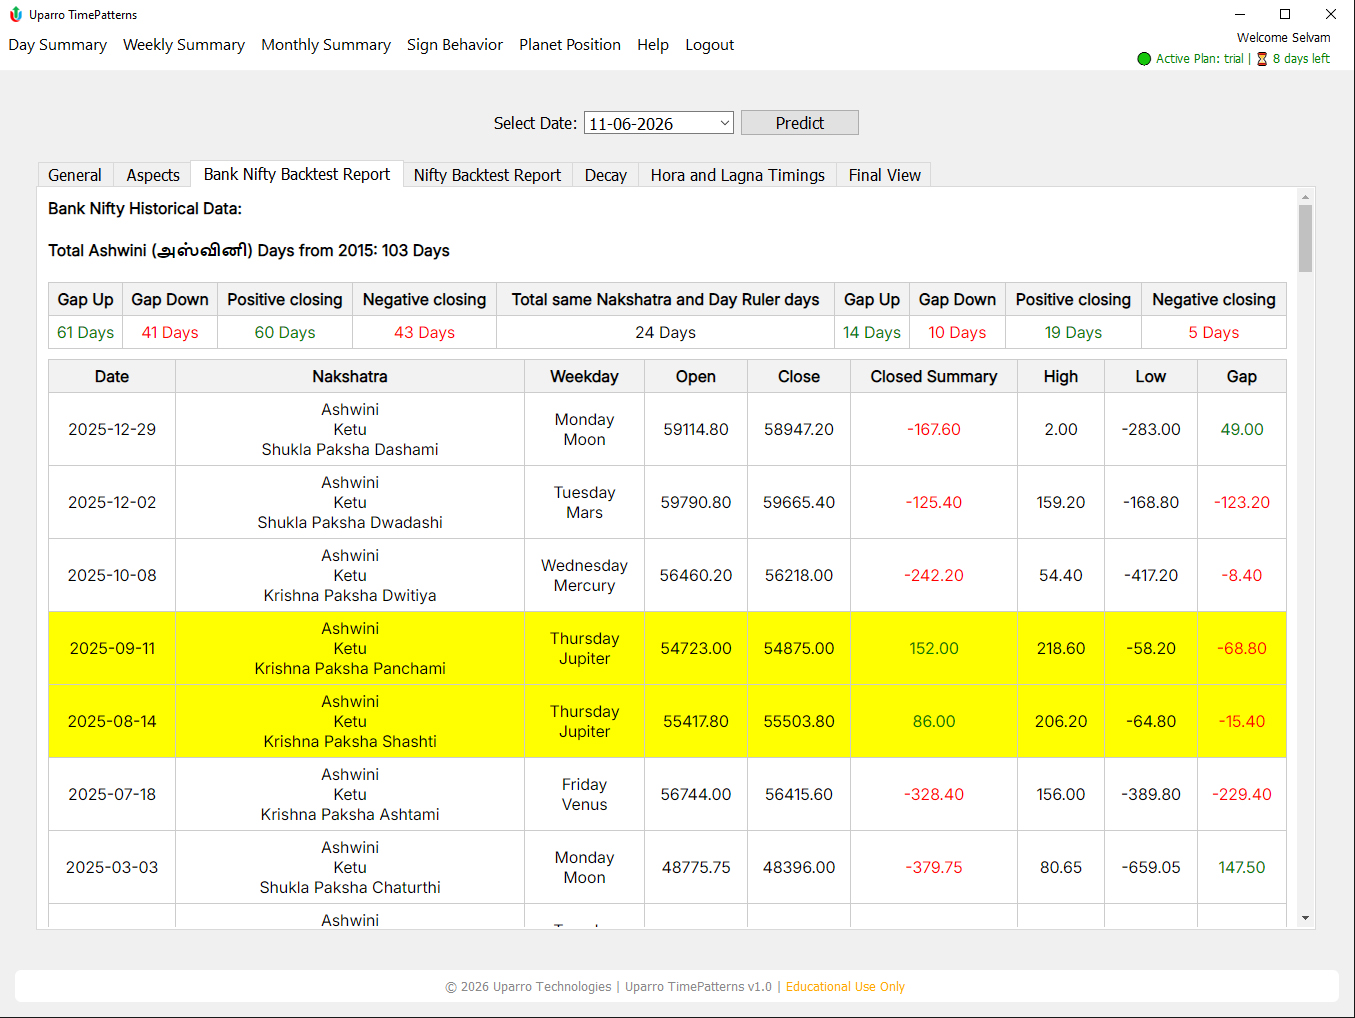
Task: Open the Day Summary menu
Action: (57, 45)
